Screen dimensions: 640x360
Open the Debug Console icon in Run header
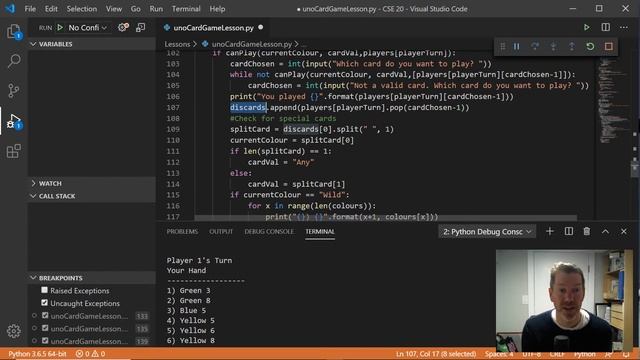(140, 27)
